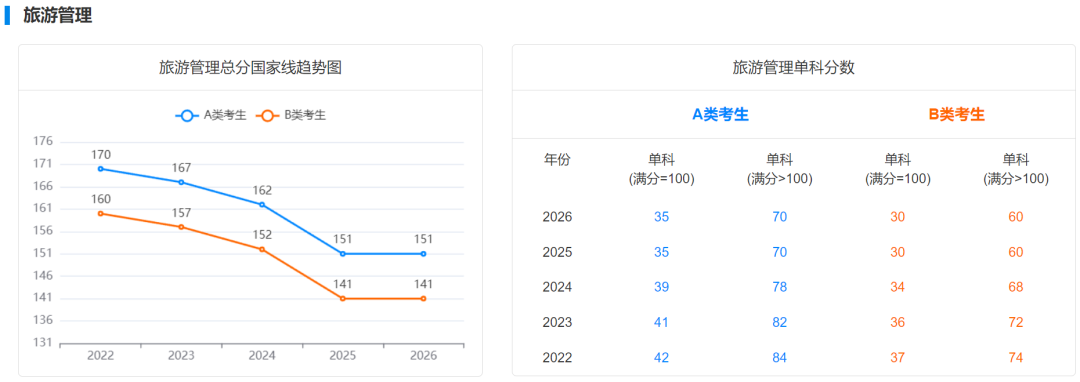
Task: Click the 2026 x-axis label in chart
Action: coord(423,356)
